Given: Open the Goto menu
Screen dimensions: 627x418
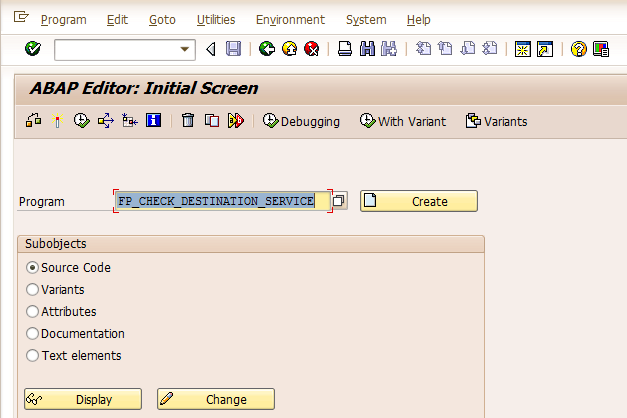Looking at the screenshot, I should pos(162,20).
